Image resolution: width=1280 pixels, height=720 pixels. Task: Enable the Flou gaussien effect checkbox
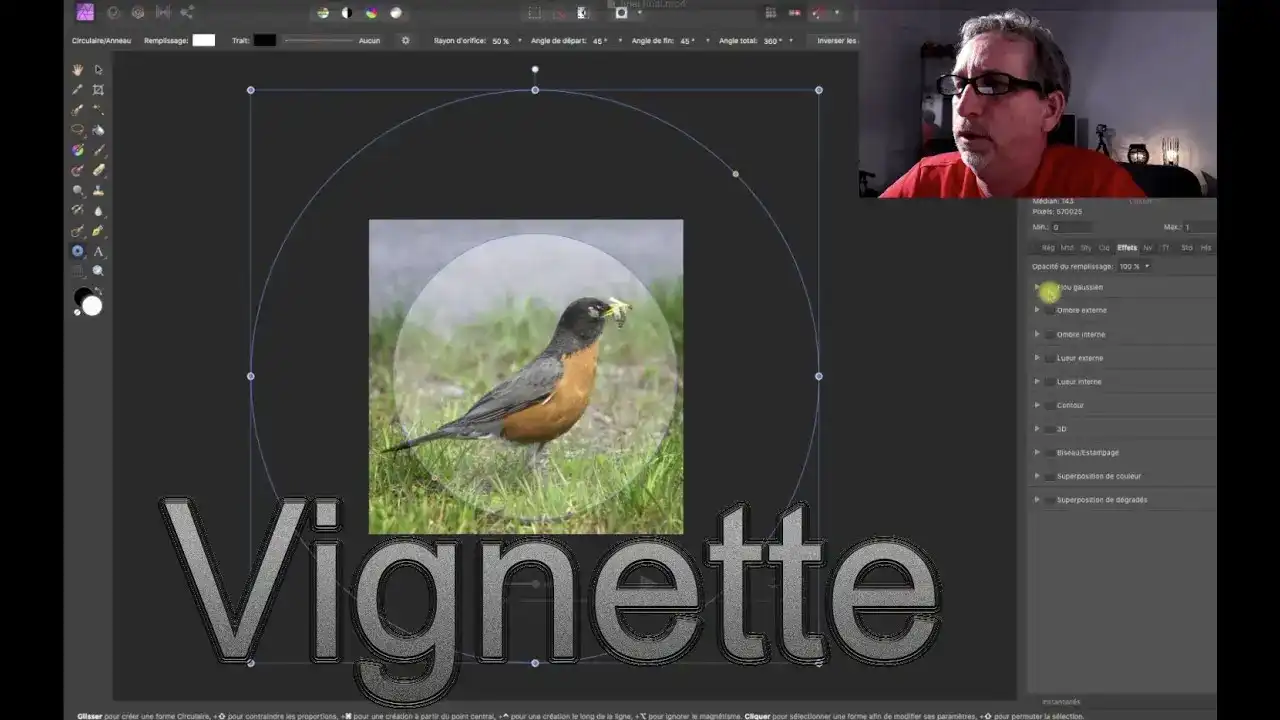tap(1048, 287)
